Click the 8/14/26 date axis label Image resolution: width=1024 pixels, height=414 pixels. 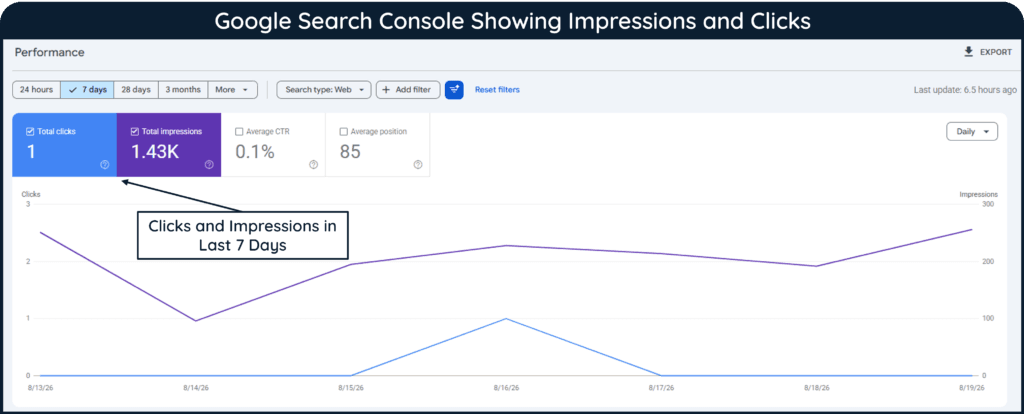pyautogui.click(x=195, y=388)
